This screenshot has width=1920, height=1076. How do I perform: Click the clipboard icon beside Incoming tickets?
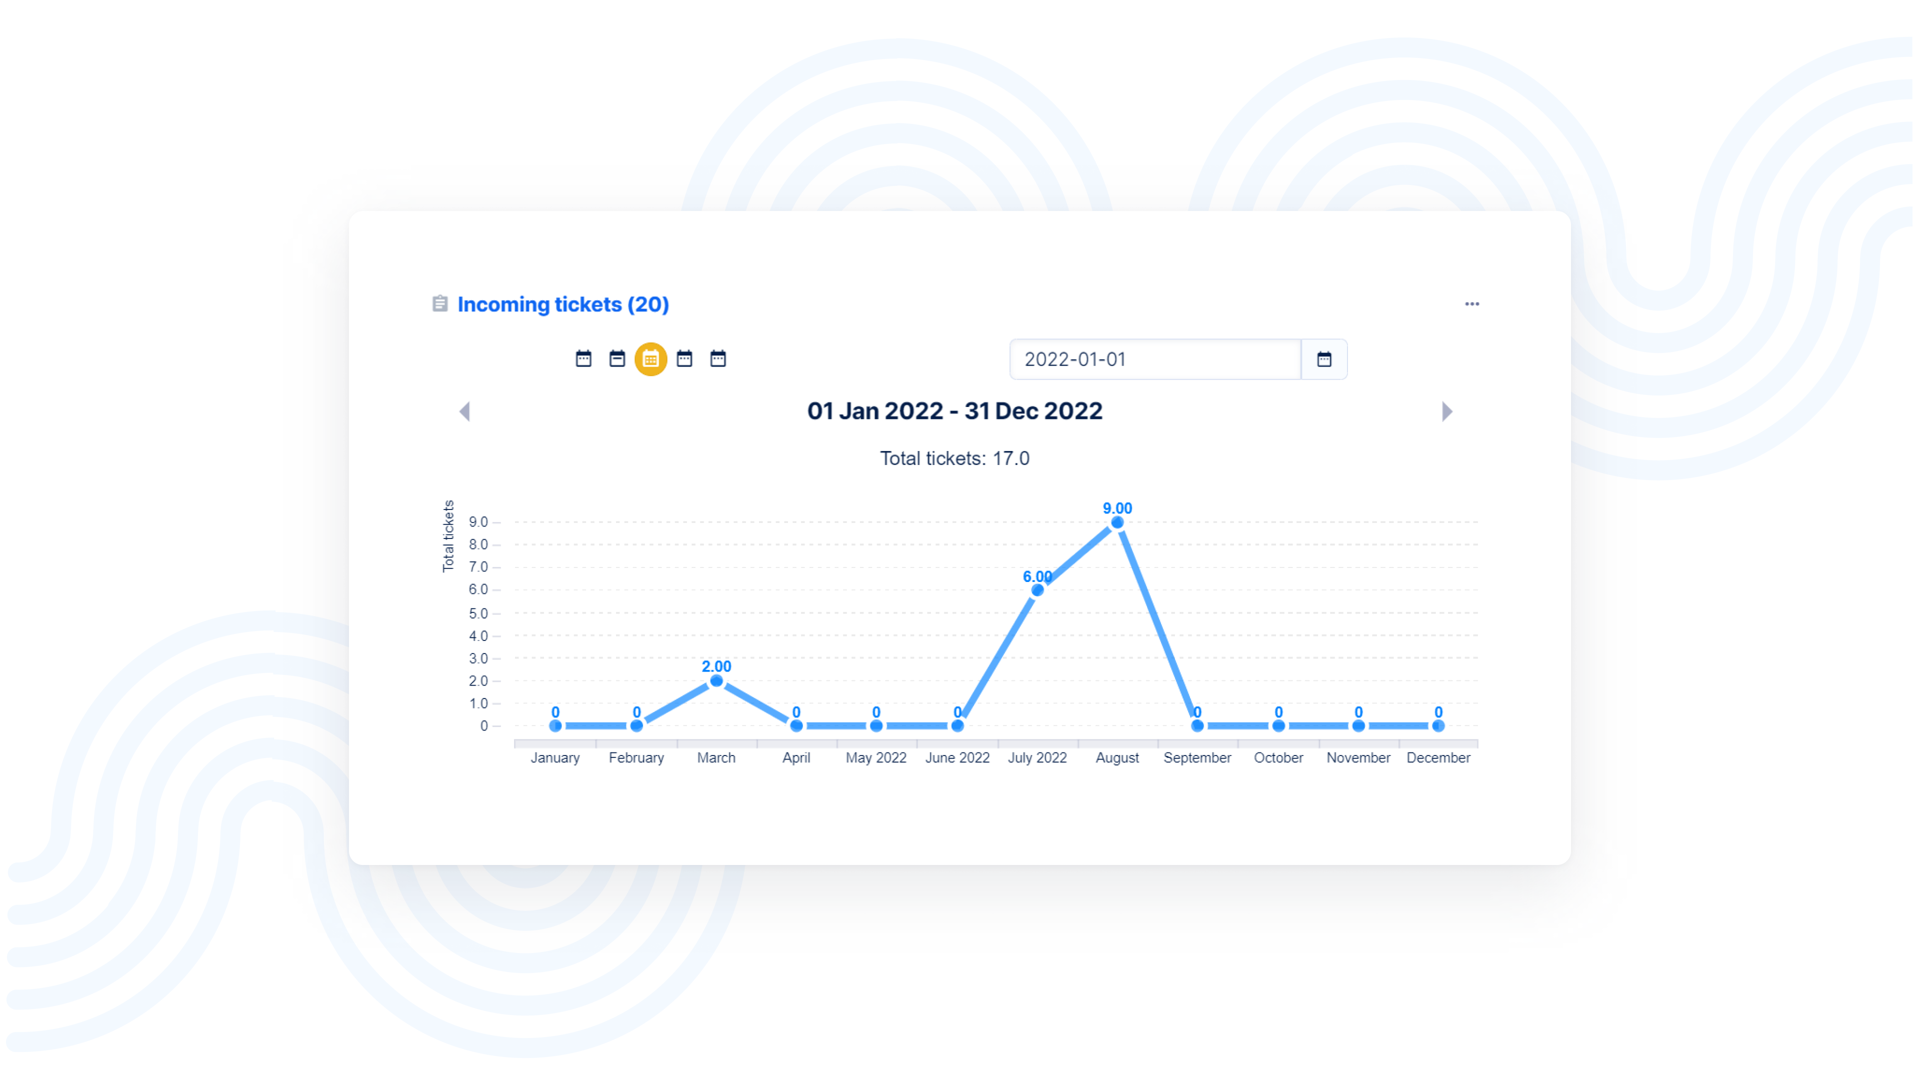click(x=439, y=304)
